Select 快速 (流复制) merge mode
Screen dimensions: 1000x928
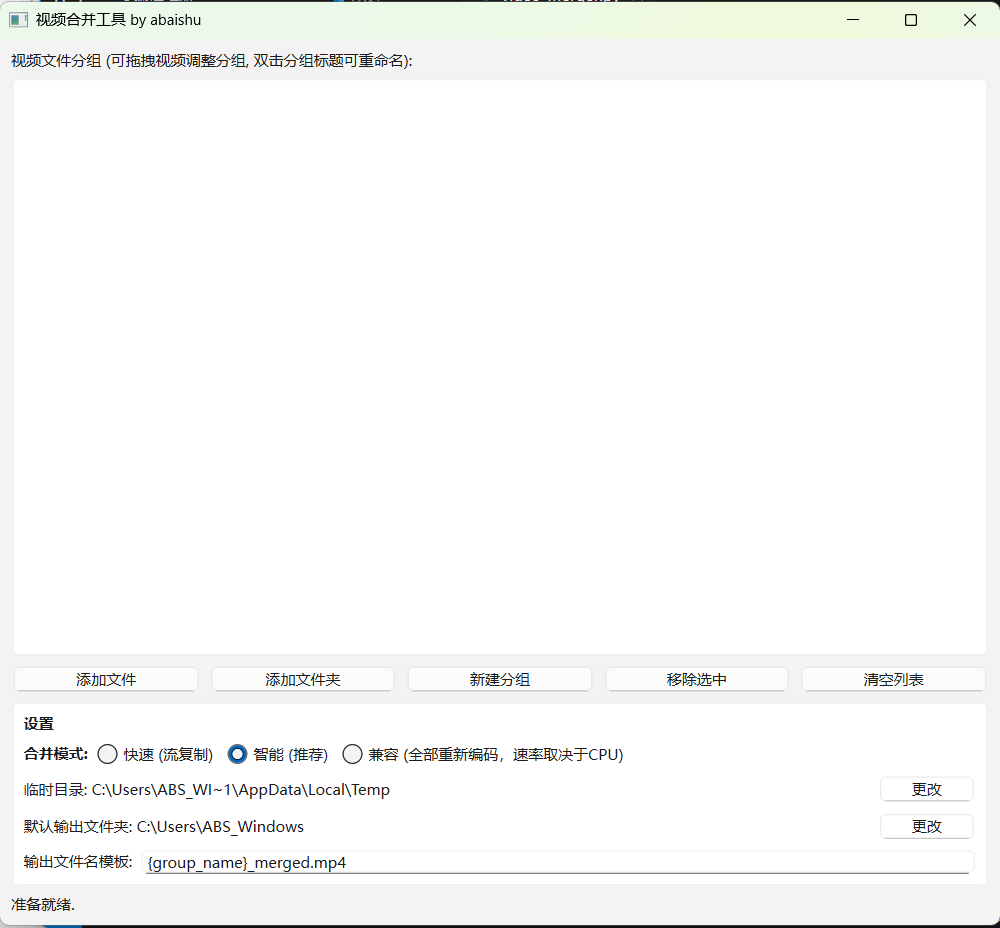point(108,754)
